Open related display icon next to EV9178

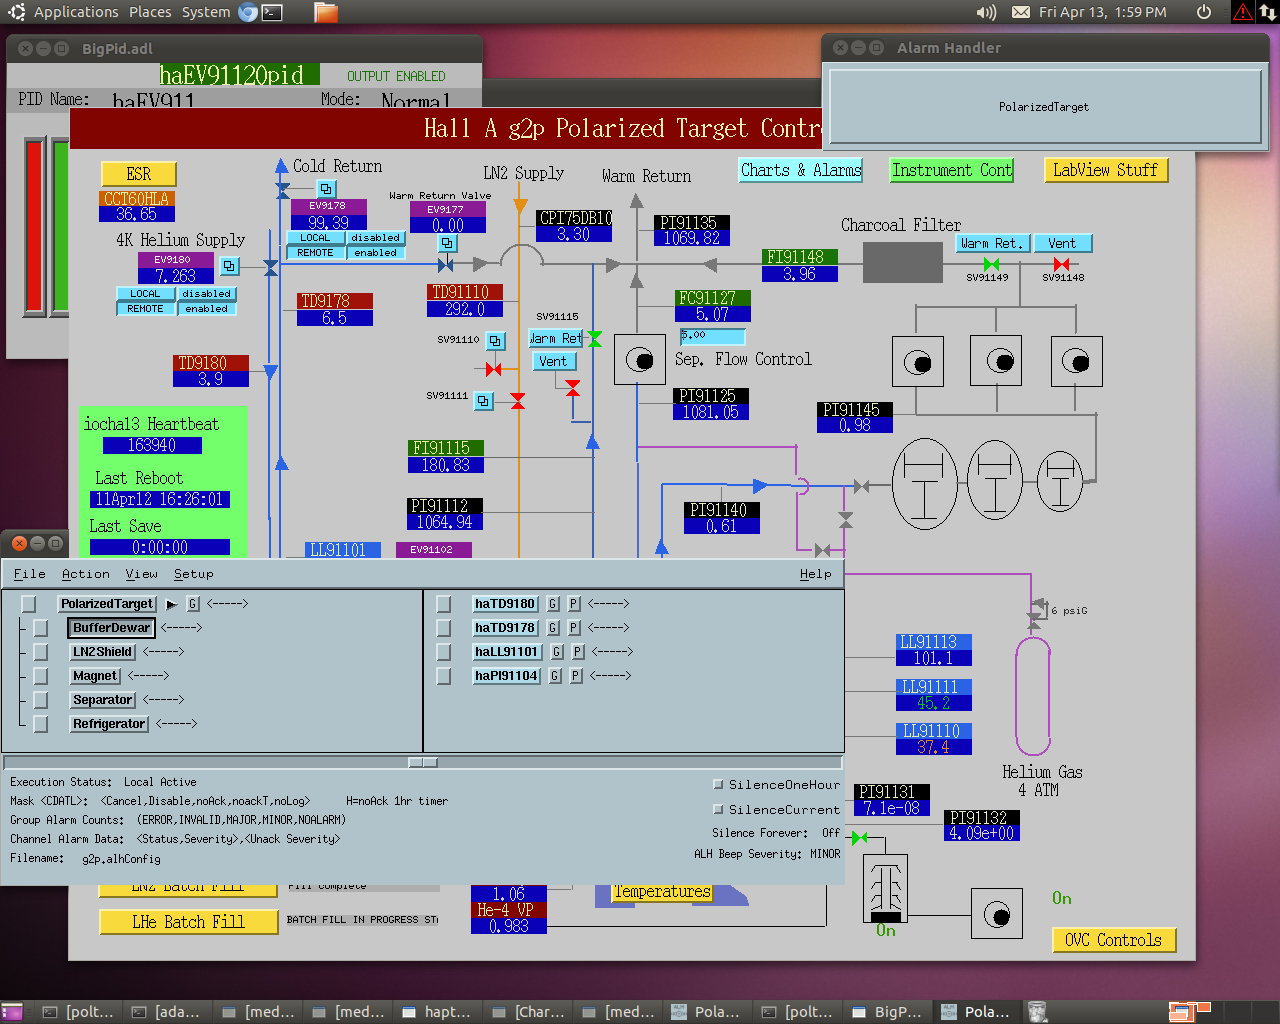coord(326,189)
